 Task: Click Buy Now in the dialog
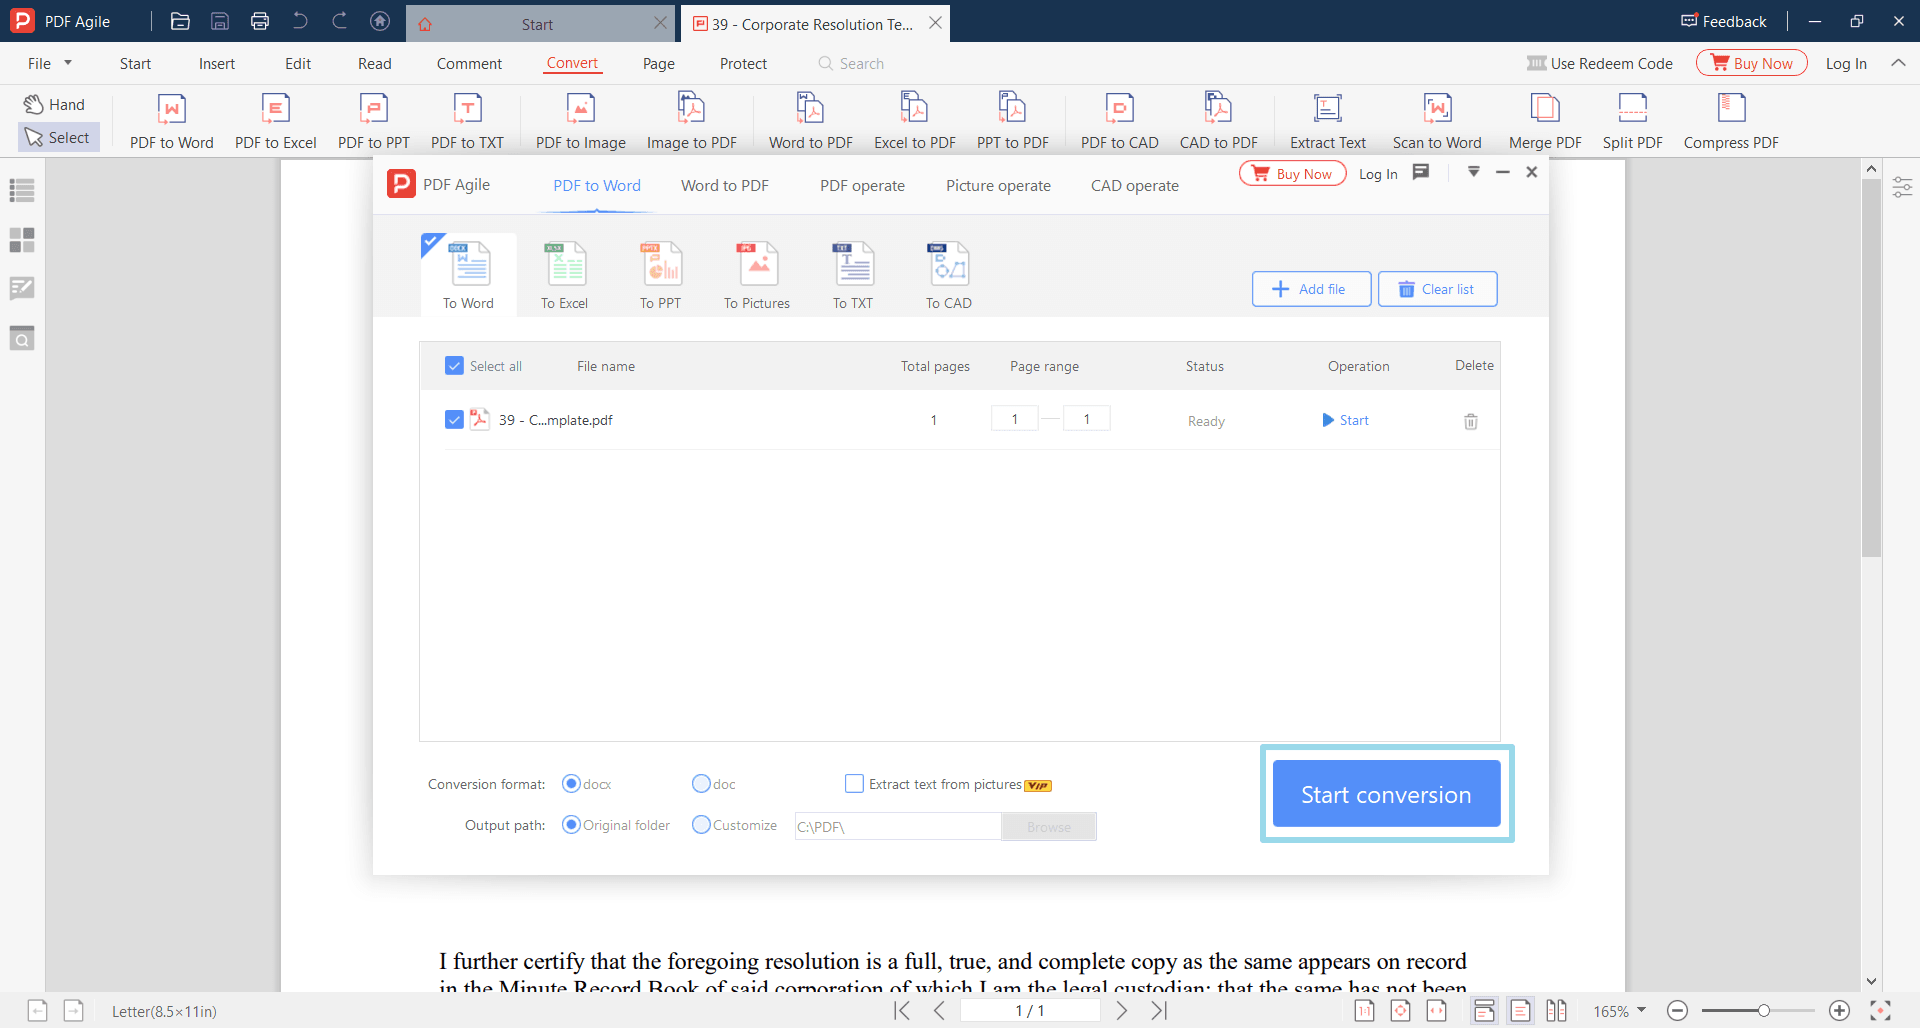pos(1293,173)
